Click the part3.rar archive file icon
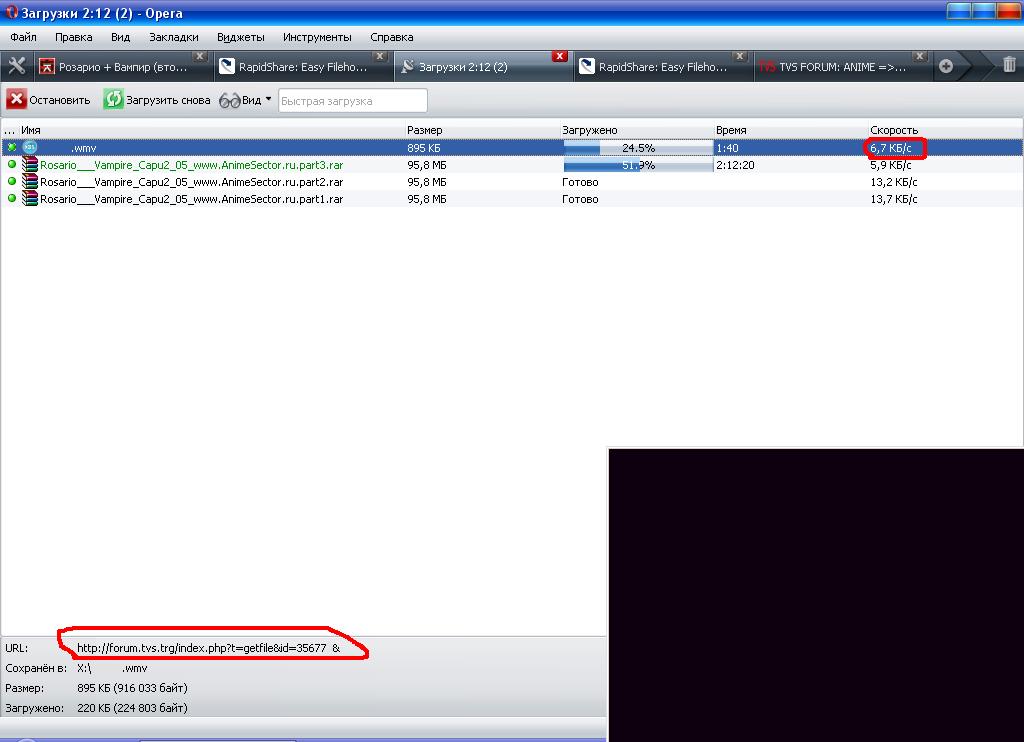The height and width of the screenshot is (742, 1024). point(30,165)
